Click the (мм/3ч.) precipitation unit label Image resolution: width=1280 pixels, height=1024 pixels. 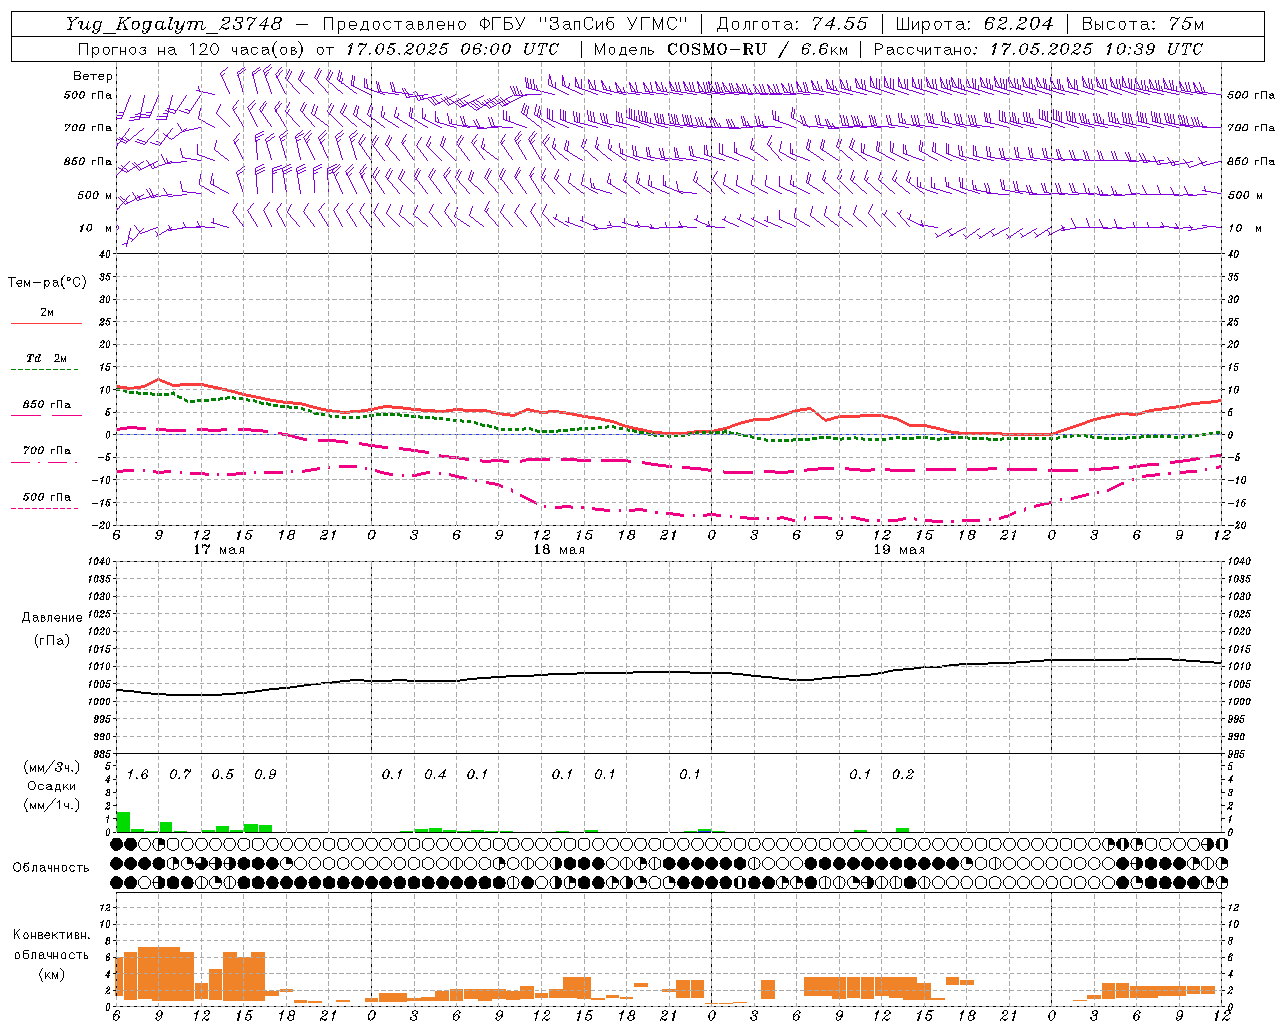tap(52, 768)
